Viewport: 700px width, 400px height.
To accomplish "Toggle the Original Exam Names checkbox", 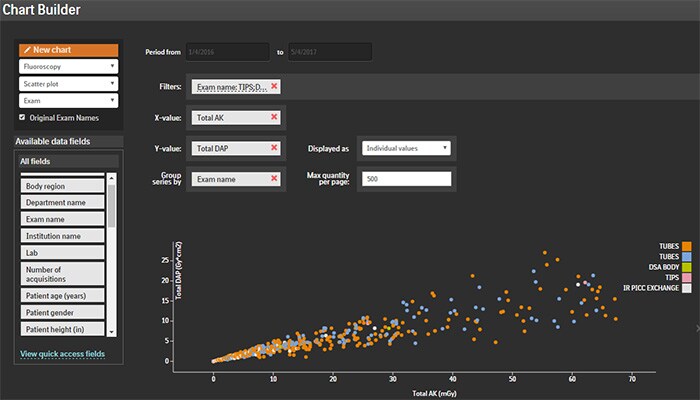I will coord(22,117).
